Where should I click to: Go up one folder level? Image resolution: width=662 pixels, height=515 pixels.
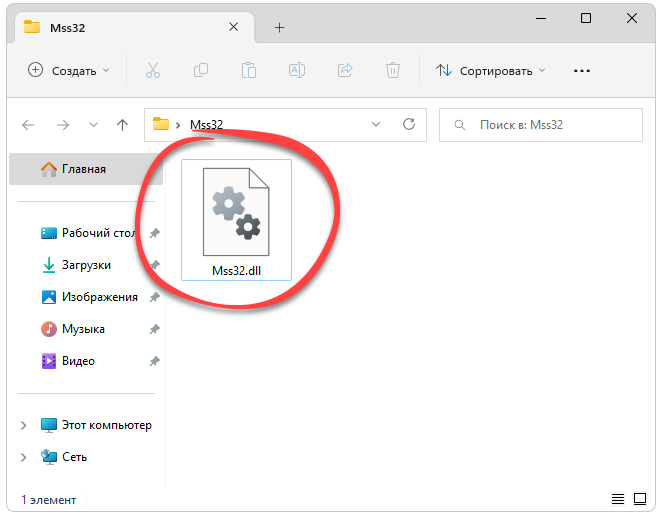point(122,125)
